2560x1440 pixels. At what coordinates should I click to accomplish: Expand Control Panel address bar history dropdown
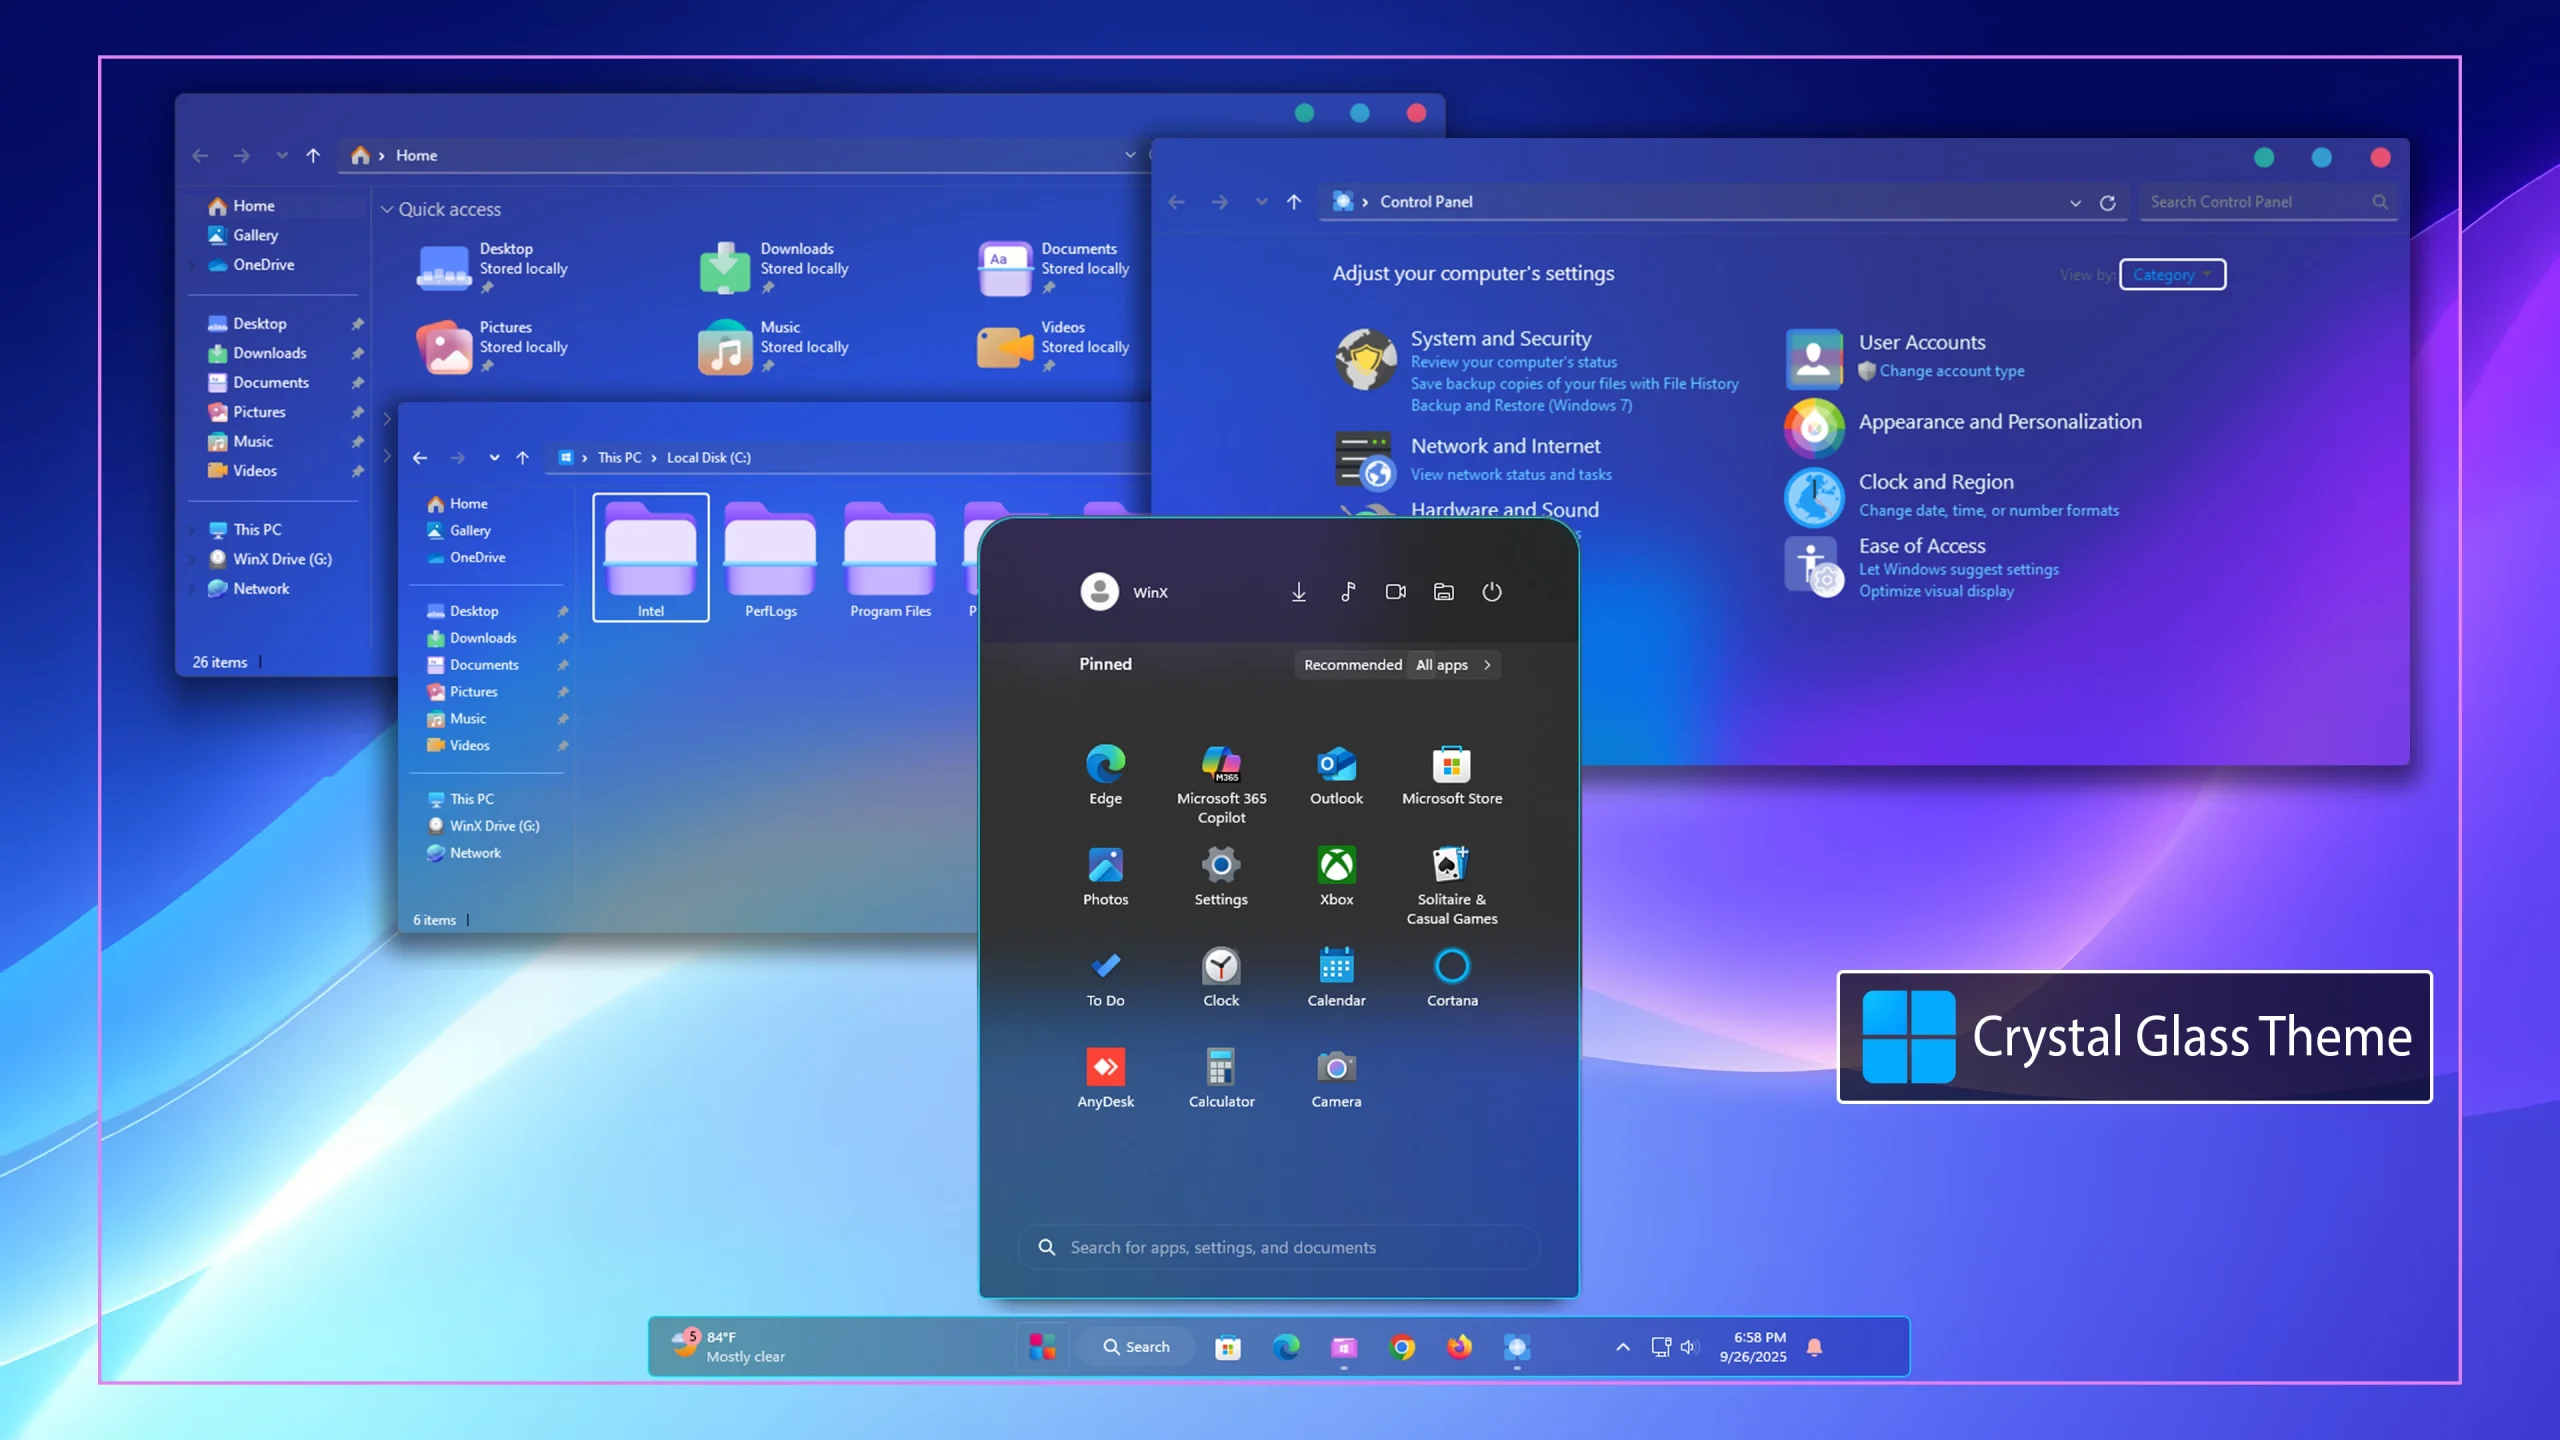2075,203
